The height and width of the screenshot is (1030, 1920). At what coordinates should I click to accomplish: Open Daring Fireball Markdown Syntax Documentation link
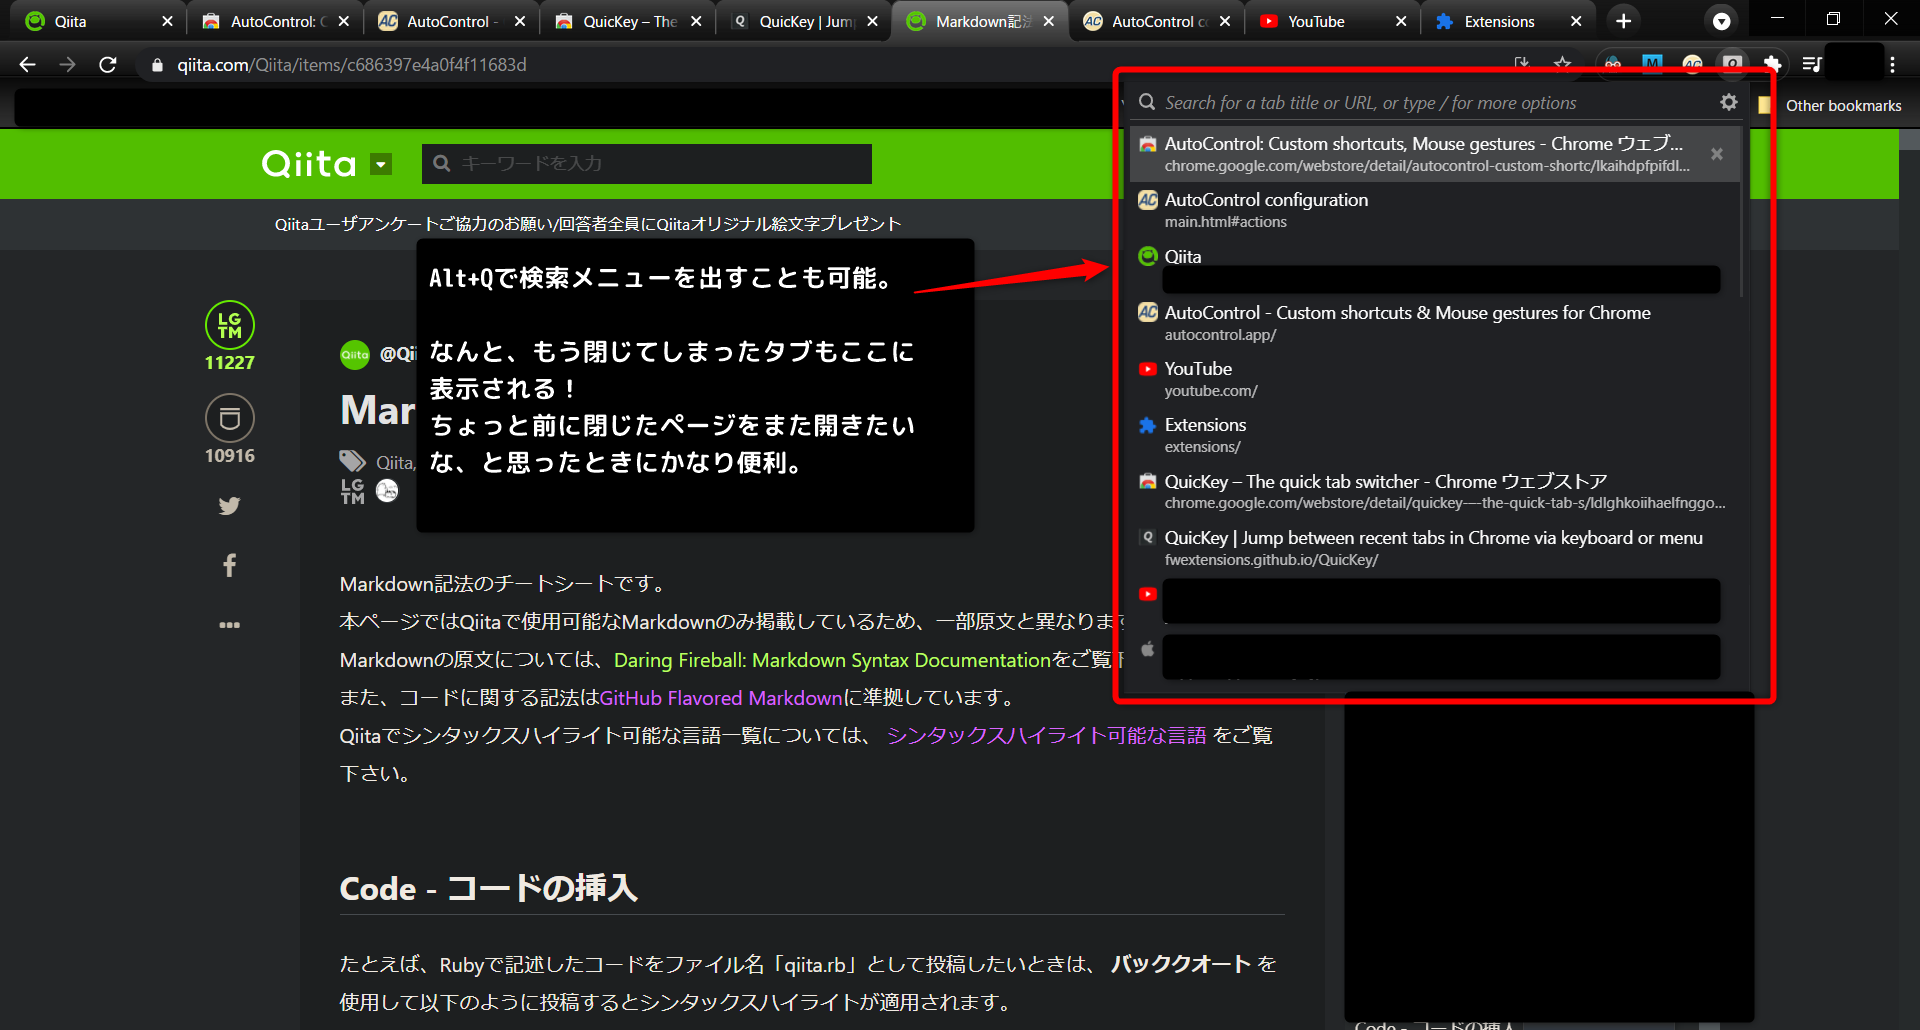point(832,660)
